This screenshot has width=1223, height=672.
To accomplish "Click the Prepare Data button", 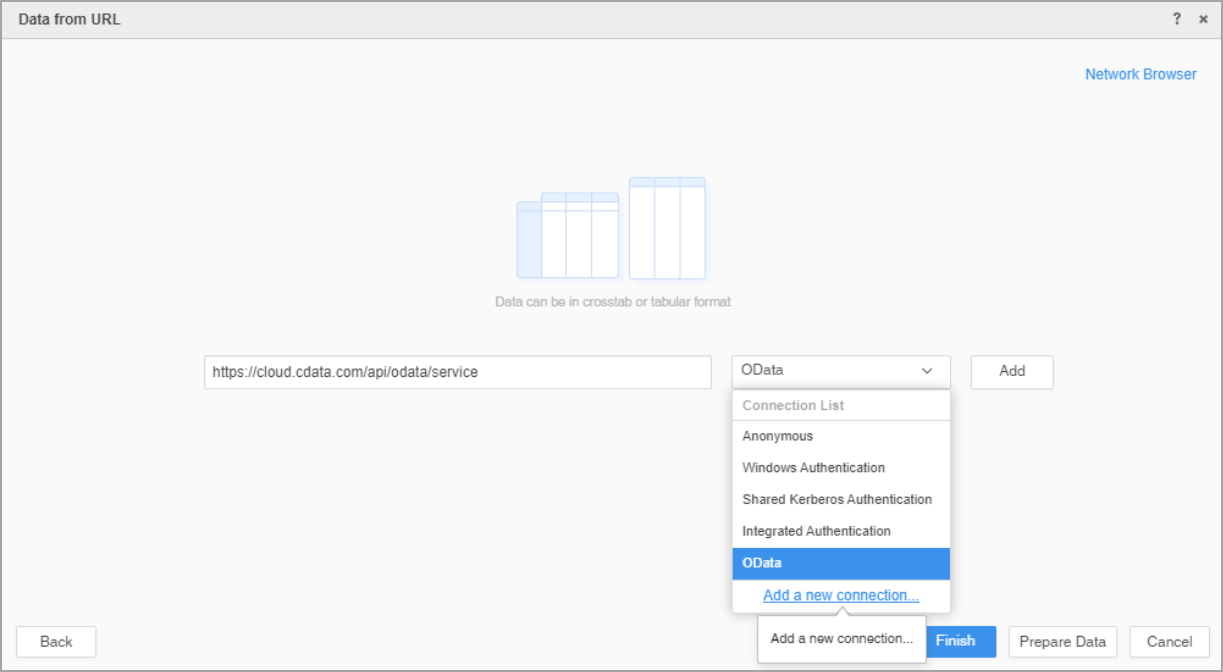I will (x=1062, y=641).
